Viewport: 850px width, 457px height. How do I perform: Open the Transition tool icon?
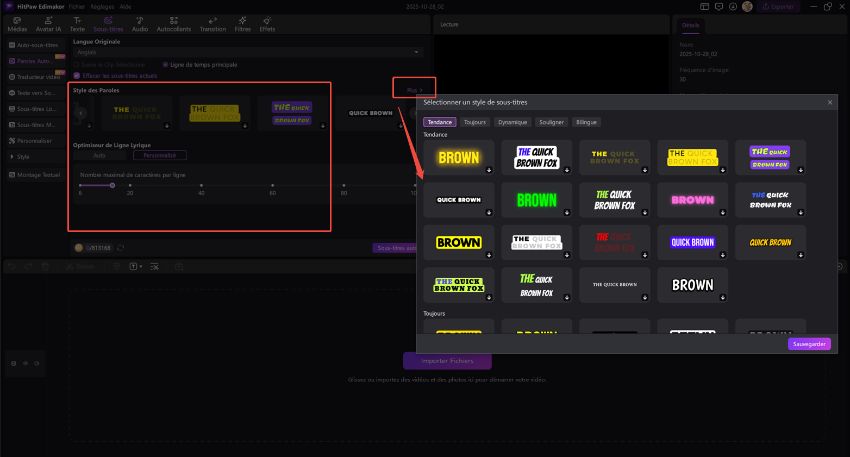click(x=213, y=23)
